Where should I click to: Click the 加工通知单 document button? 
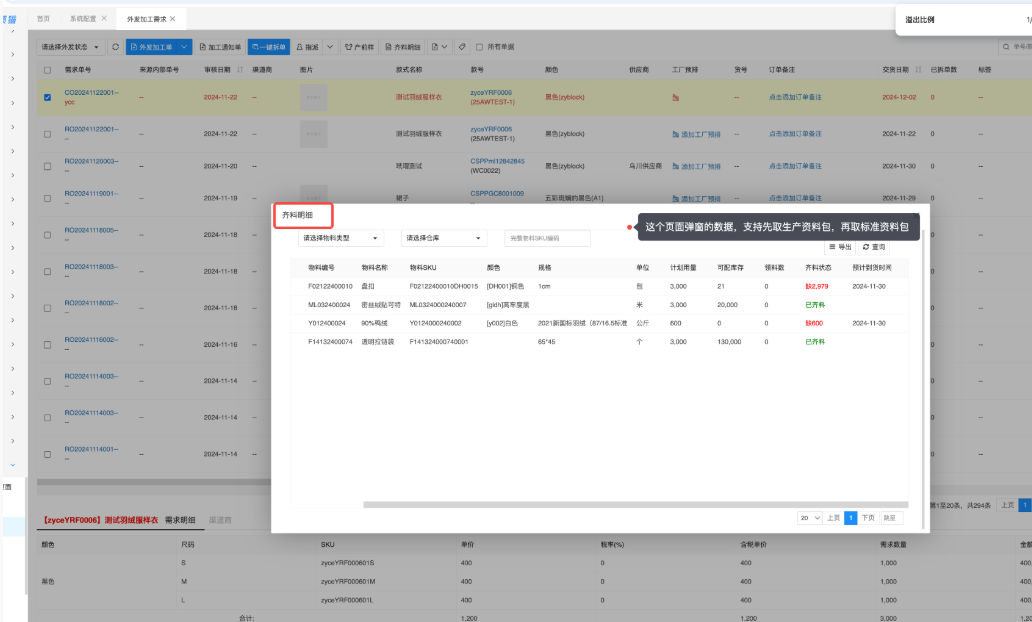click(220, 47)
